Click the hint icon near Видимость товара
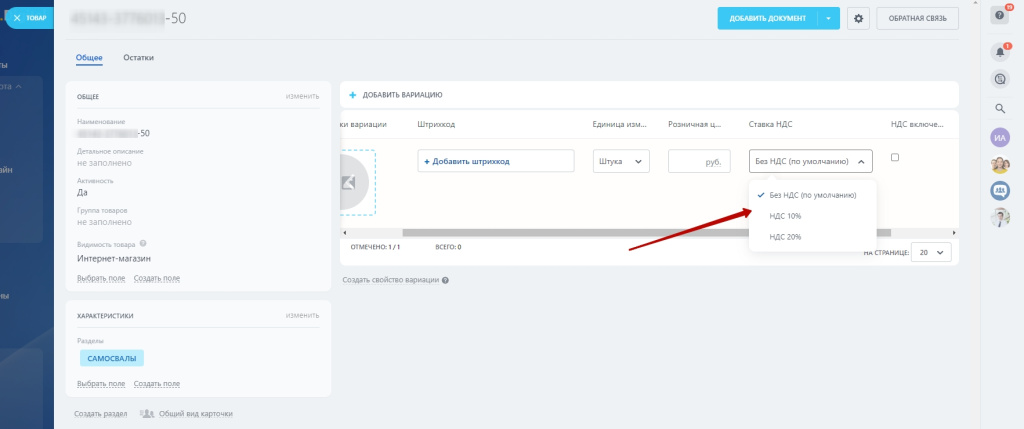Image resolution: width=1024 pixels, height=429 pixels. click(x=144, y=243)
